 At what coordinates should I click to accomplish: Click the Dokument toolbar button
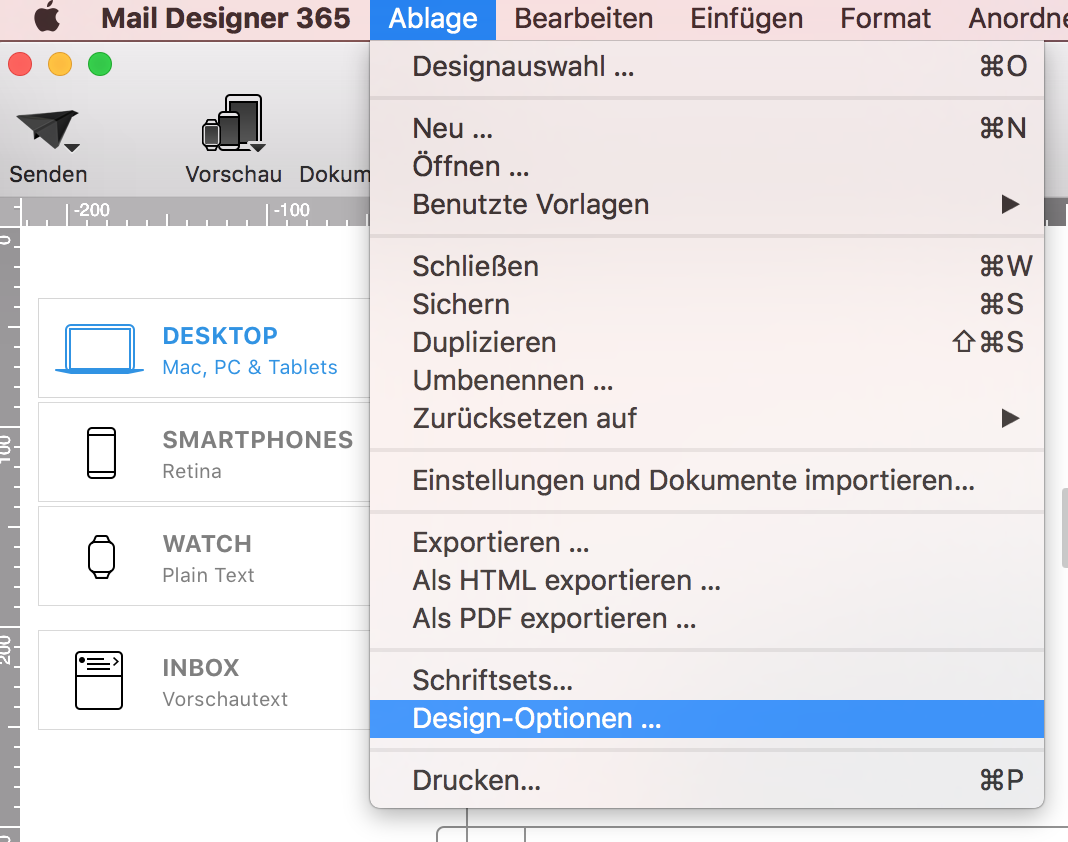(335, 174)
